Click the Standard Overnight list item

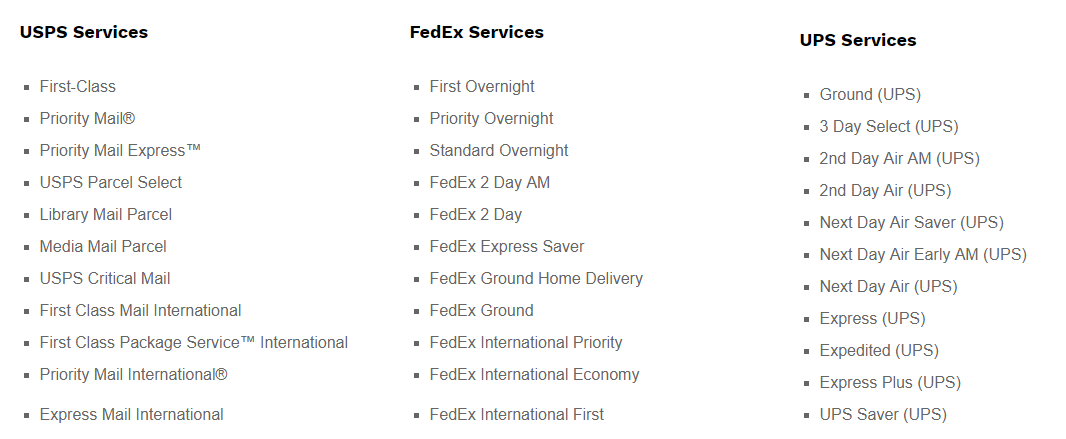499,151
